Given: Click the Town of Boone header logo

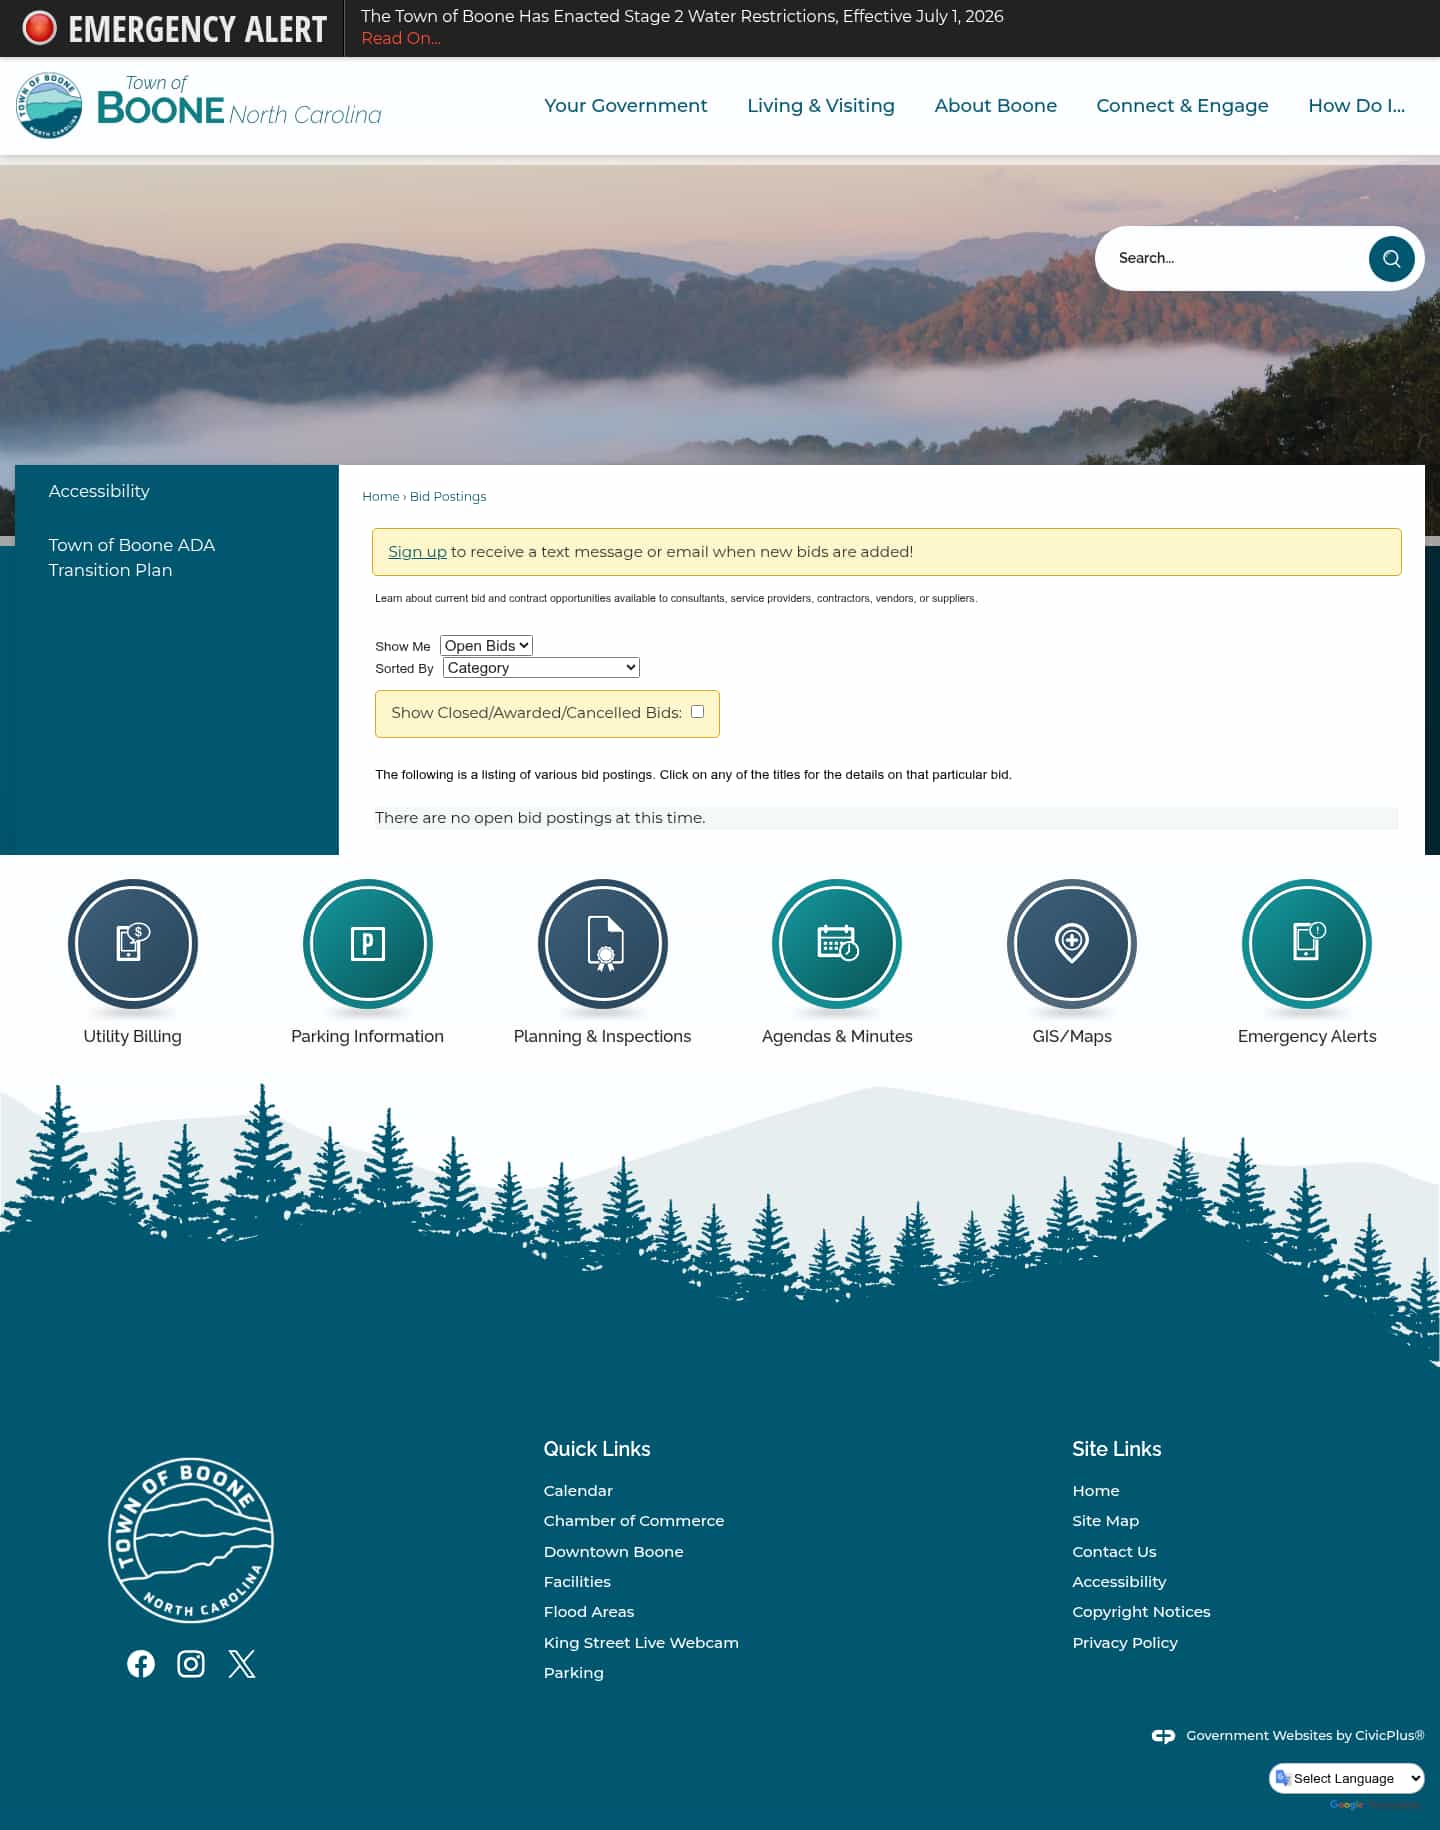Looking at the screenshot, I should click(199, 105).
